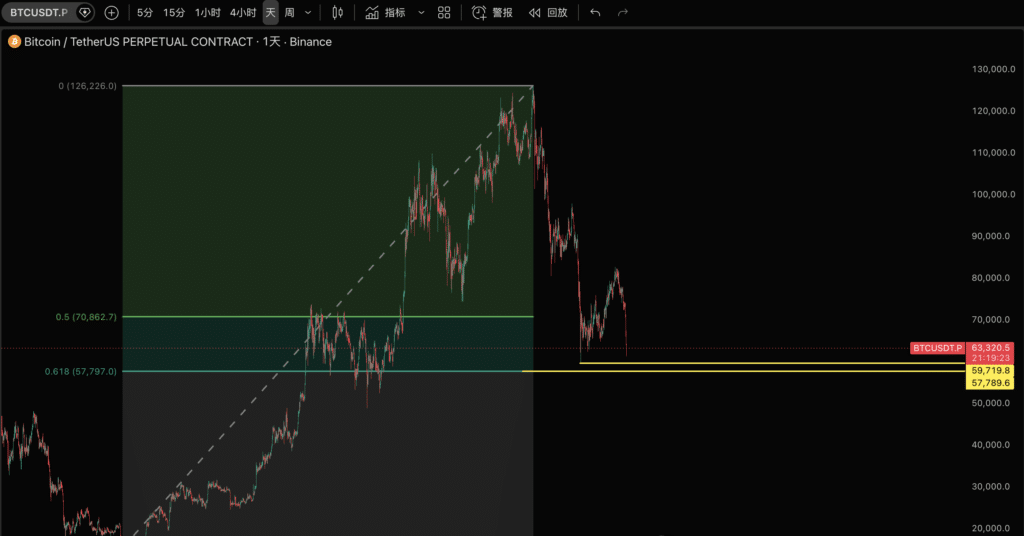The width and height of the screenshot is (1024, 536).
Task: Click the Bitcoin logo in chart legend
Action: point(14,42)
